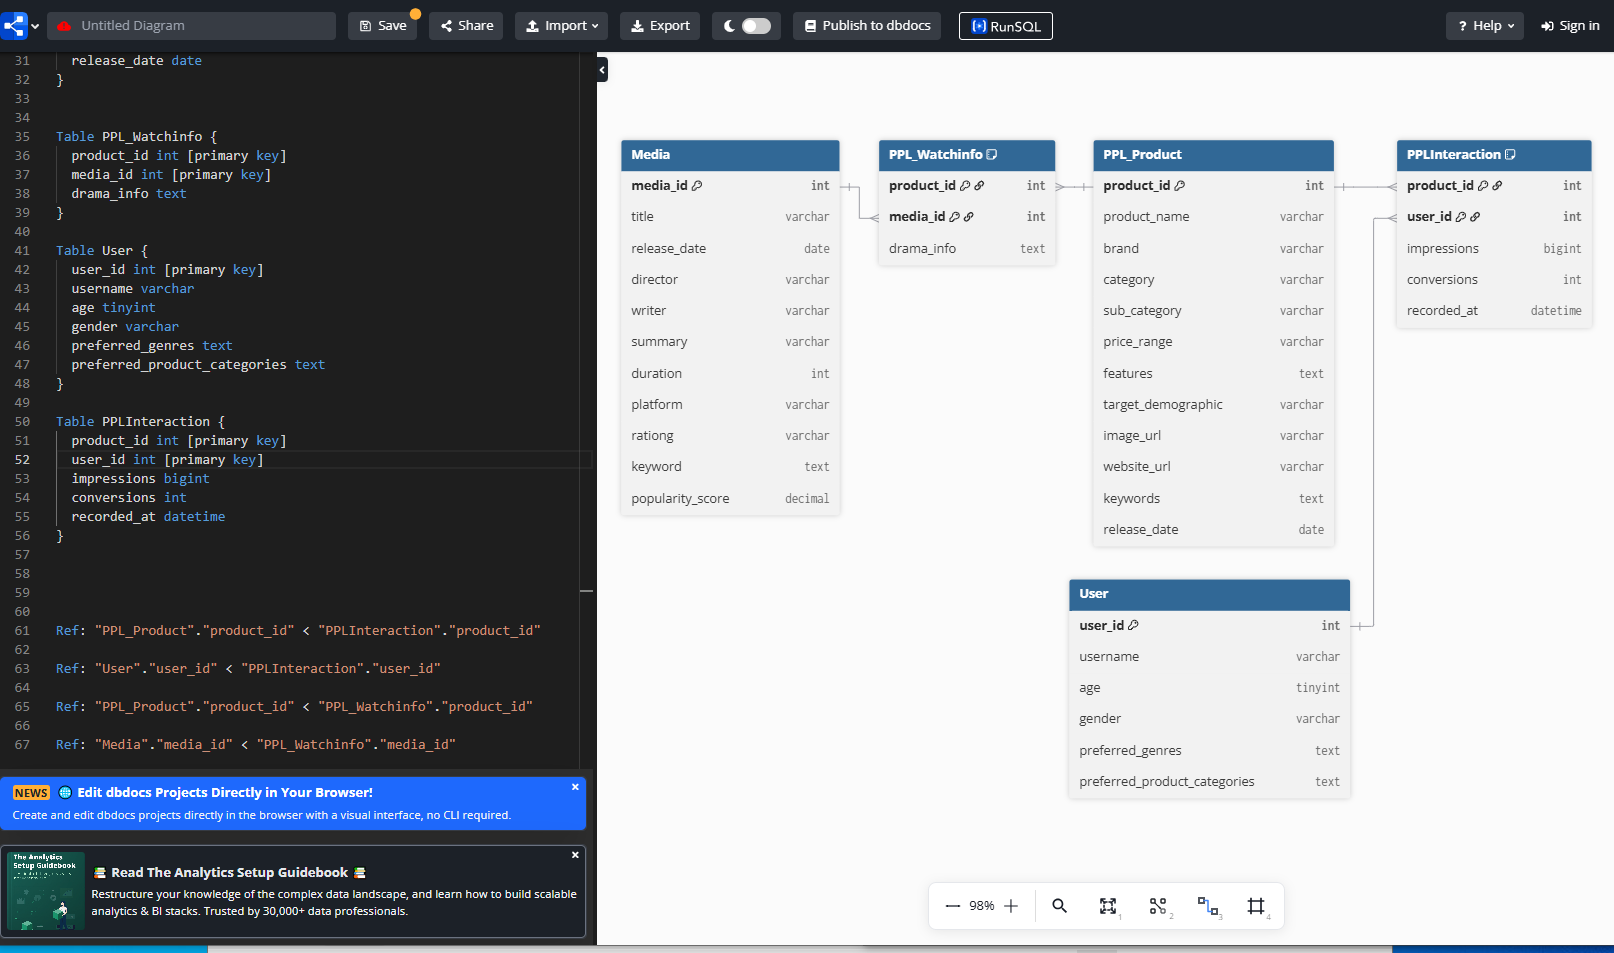Click the fit-to-screen icon in diagram toolbar
Screen dimensions: 1614x953
tap(1108, 906)
